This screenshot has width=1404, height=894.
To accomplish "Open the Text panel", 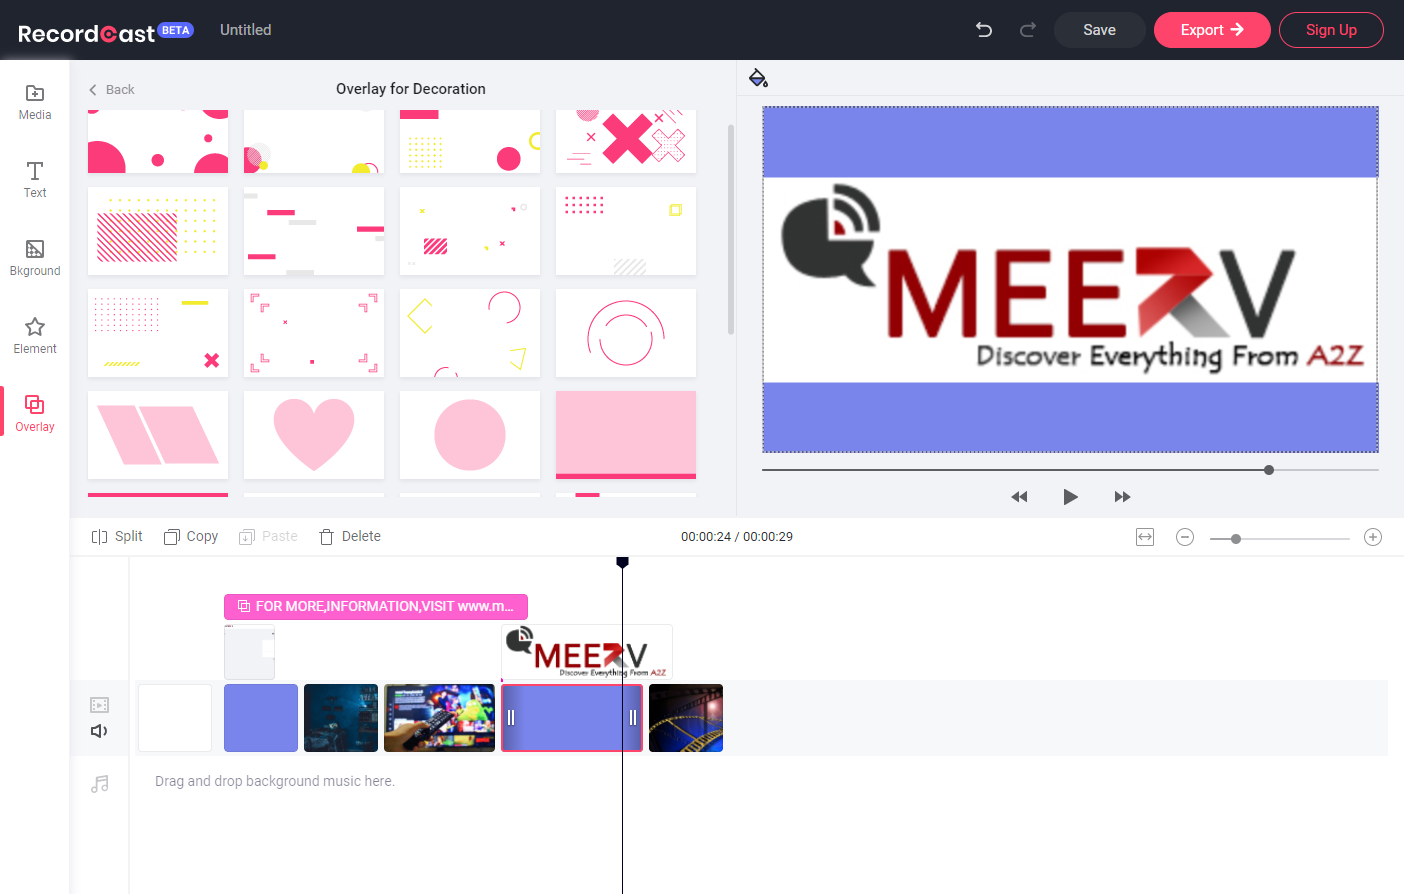I will tap(35, 180).
